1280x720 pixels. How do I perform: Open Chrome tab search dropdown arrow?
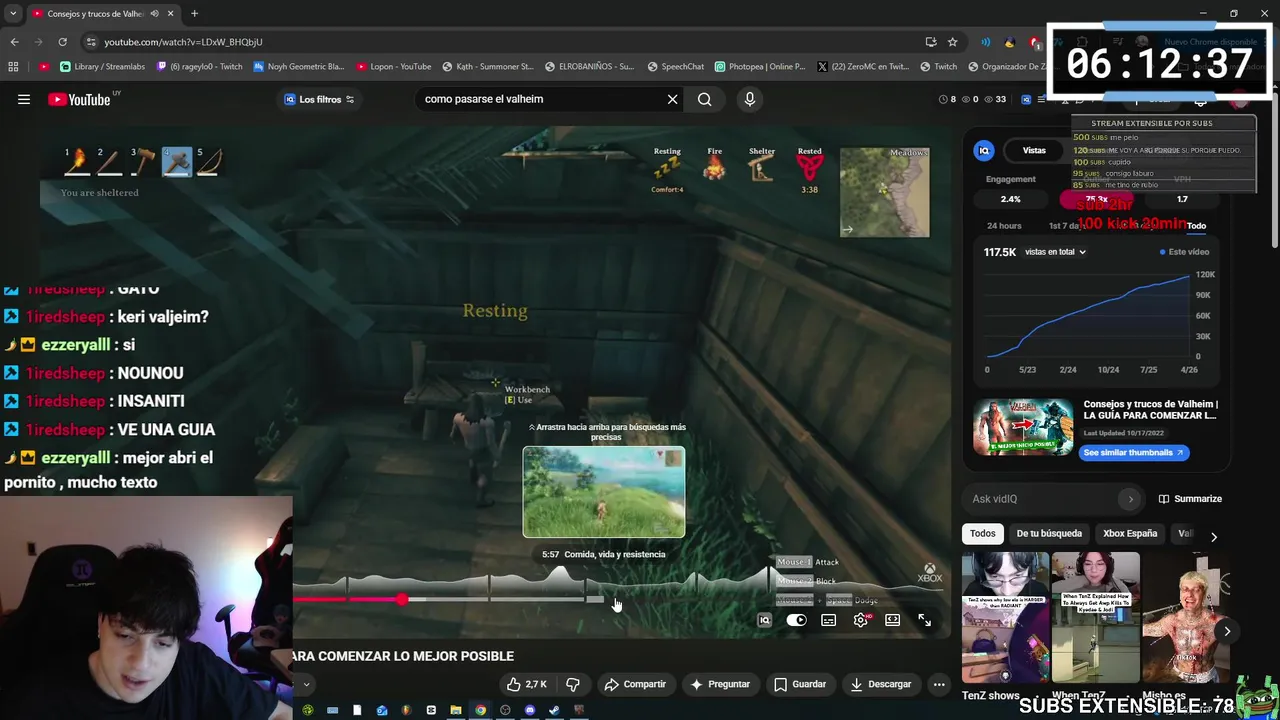12,14
